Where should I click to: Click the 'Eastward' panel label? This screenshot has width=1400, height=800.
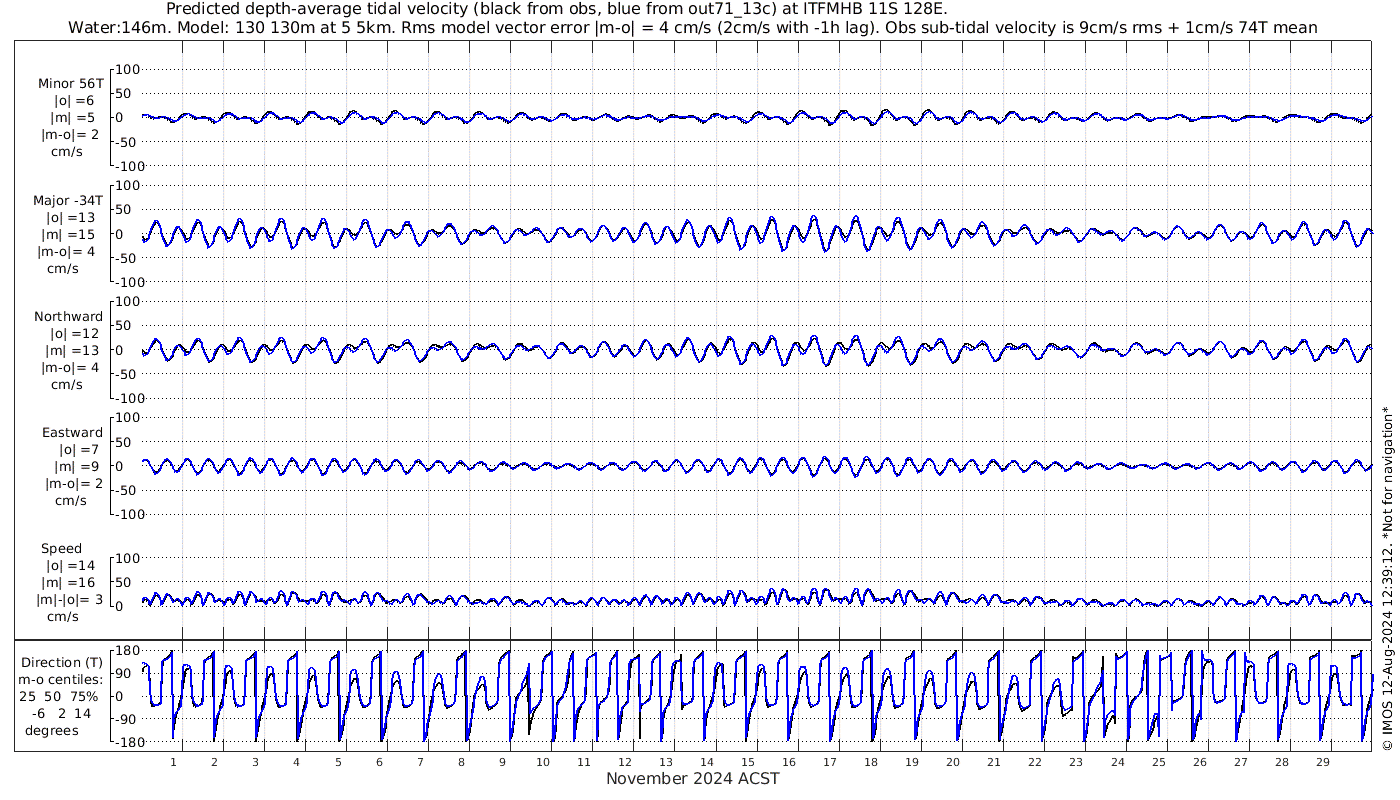pos(72,433)
